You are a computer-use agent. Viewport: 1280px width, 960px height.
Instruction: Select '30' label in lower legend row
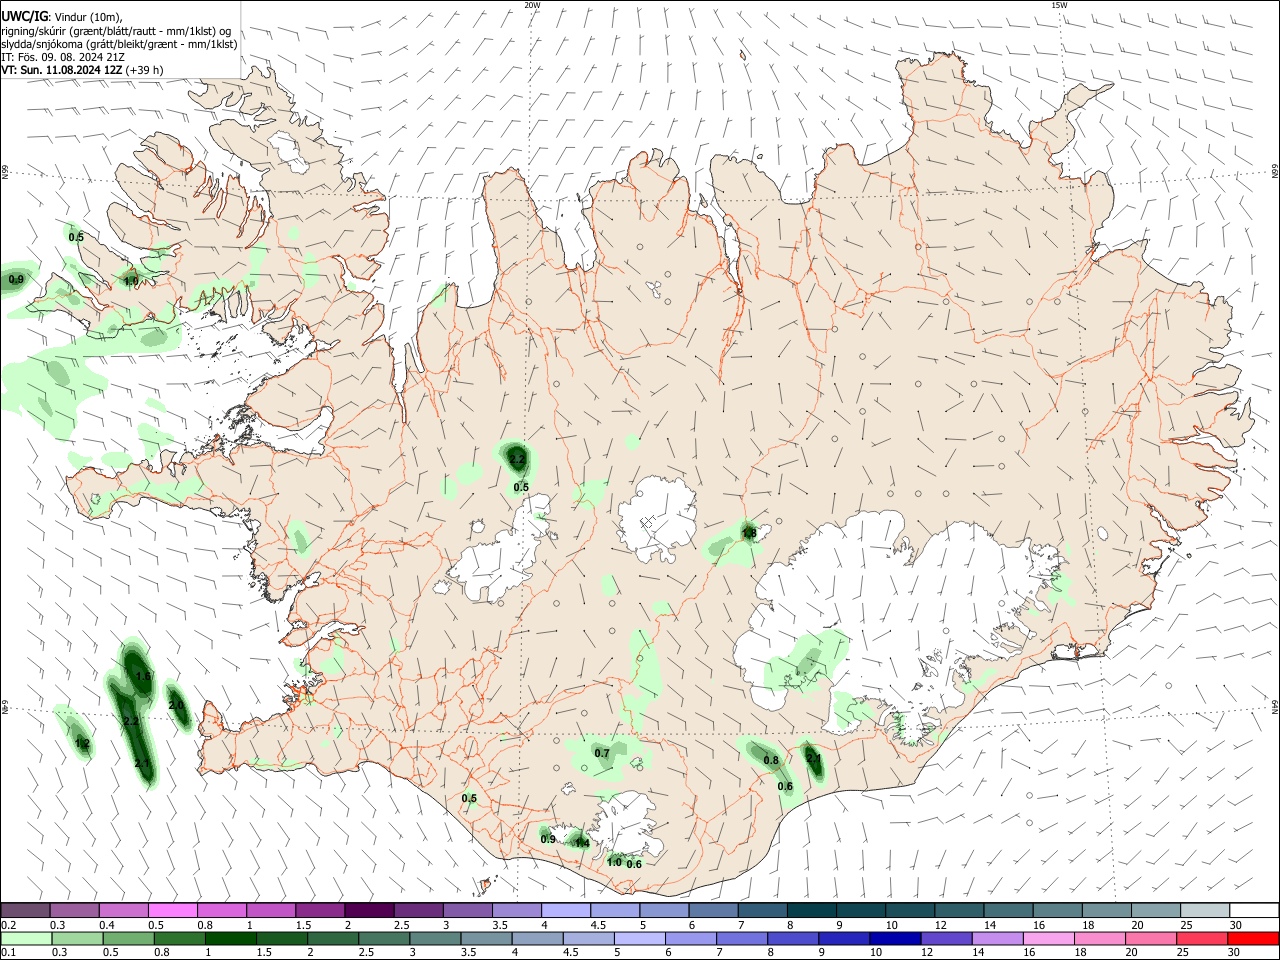(1234, 953)
